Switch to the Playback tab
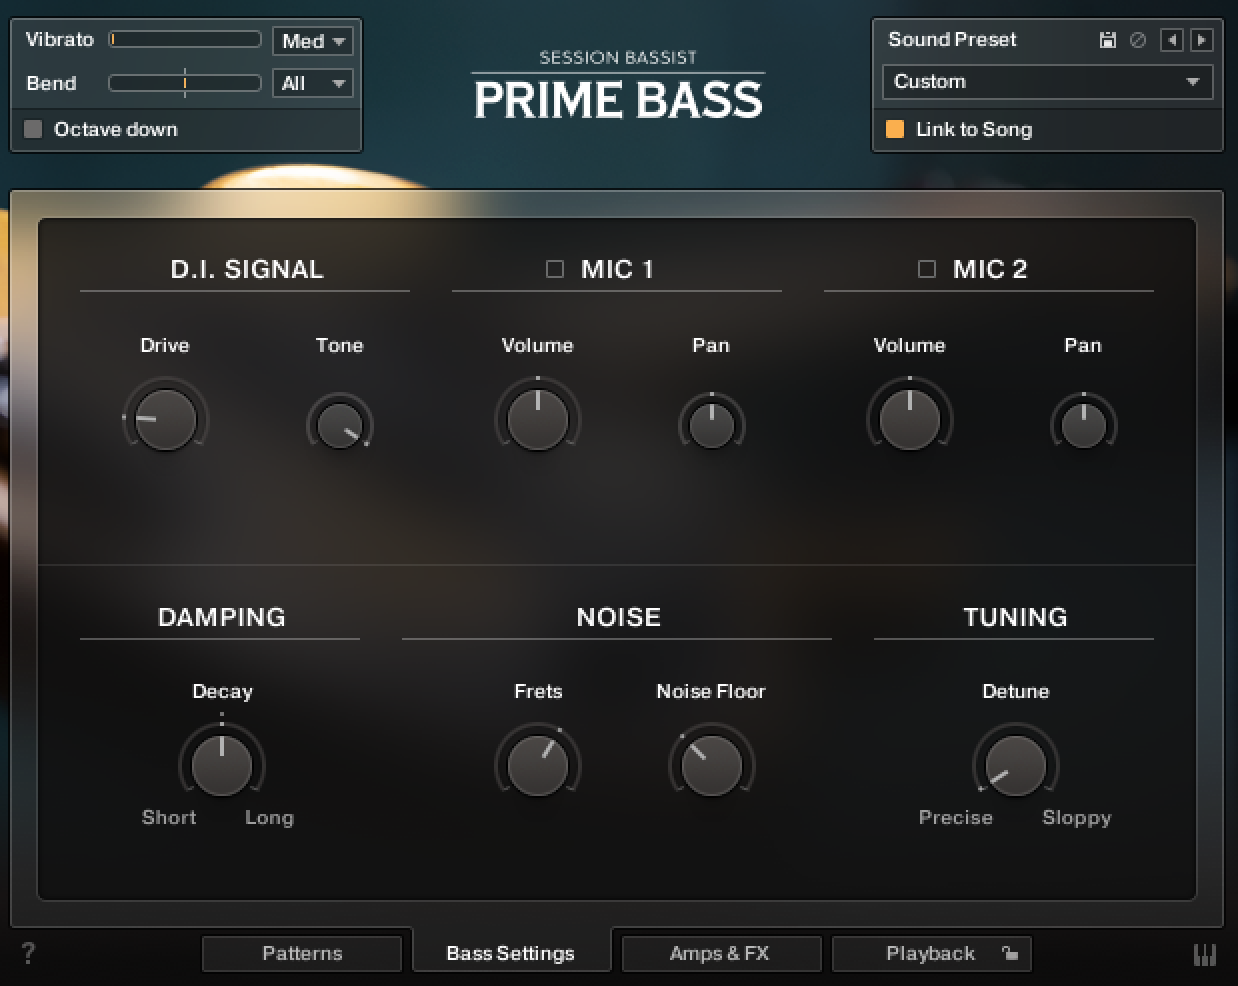The image size is (1238, 986). tap(931, 953)
